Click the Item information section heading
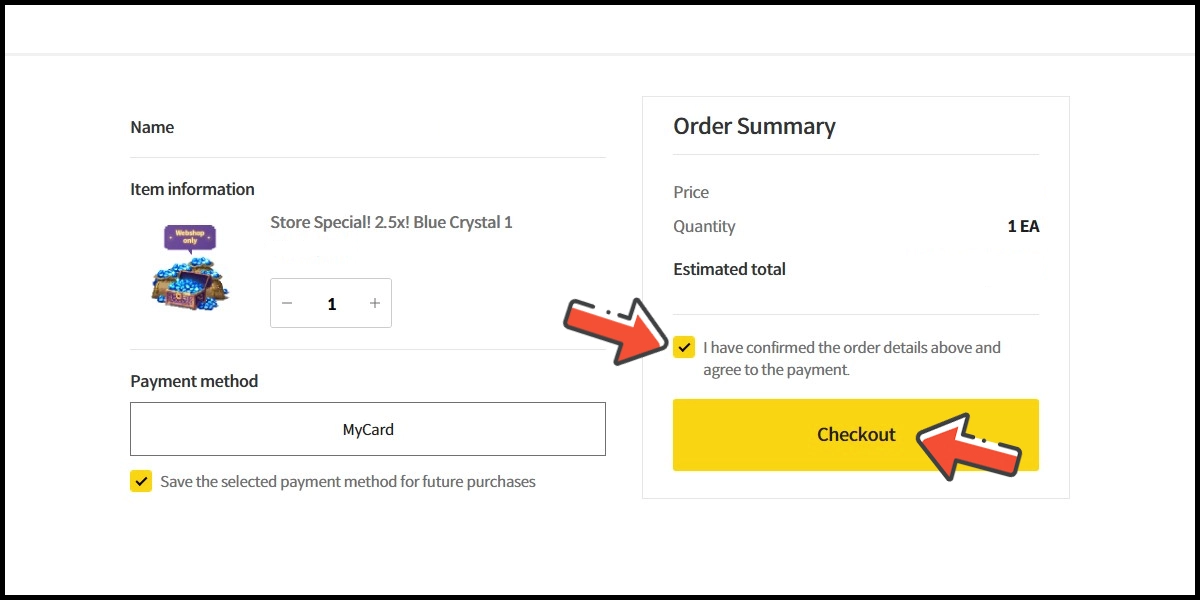This screenshot has height=600, width=1200. point(192,189)
